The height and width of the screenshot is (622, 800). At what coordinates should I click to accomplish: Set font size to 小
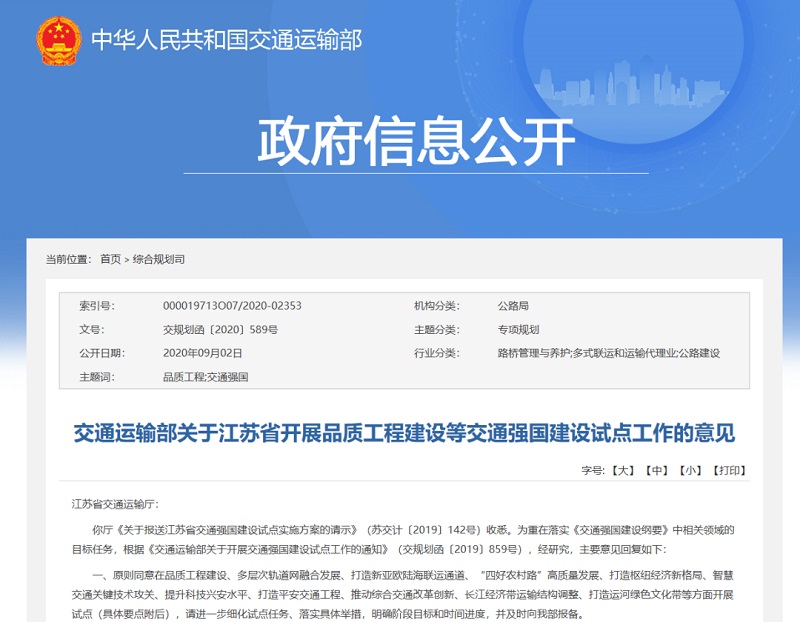[690, 470]
